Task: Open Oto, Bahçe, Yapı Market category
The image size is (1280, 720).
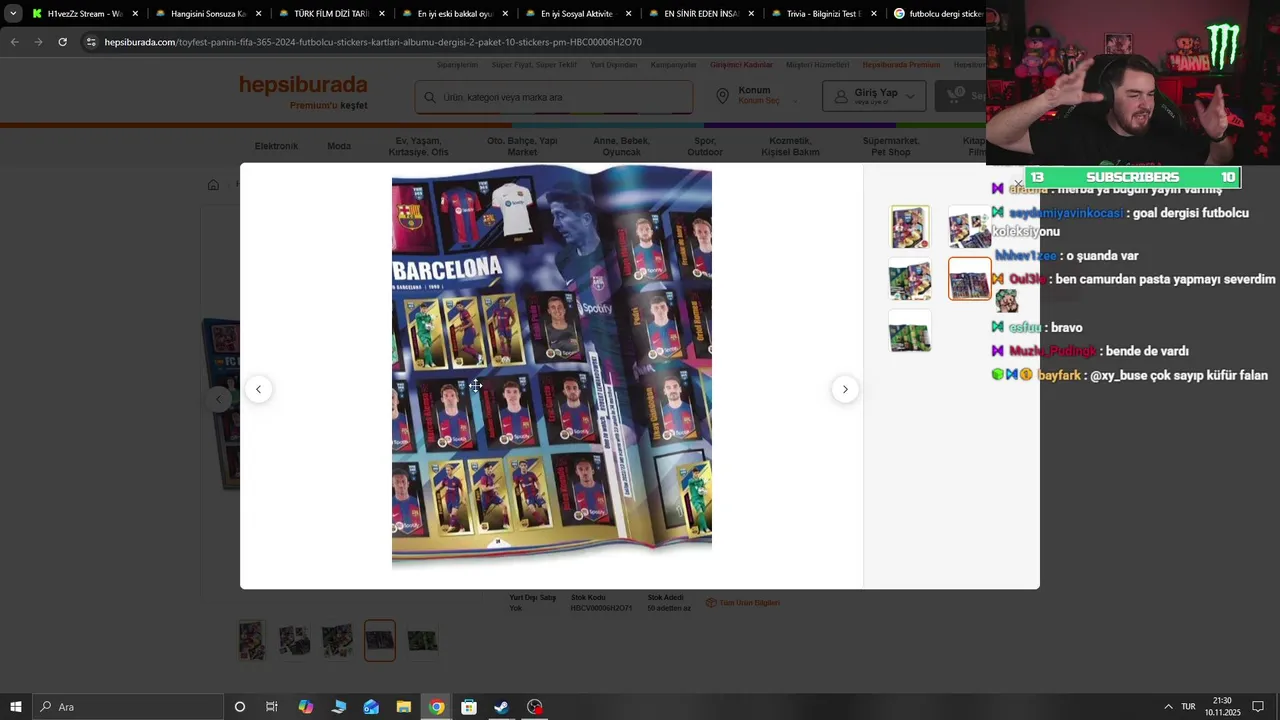Action: (x=522, y=146)
